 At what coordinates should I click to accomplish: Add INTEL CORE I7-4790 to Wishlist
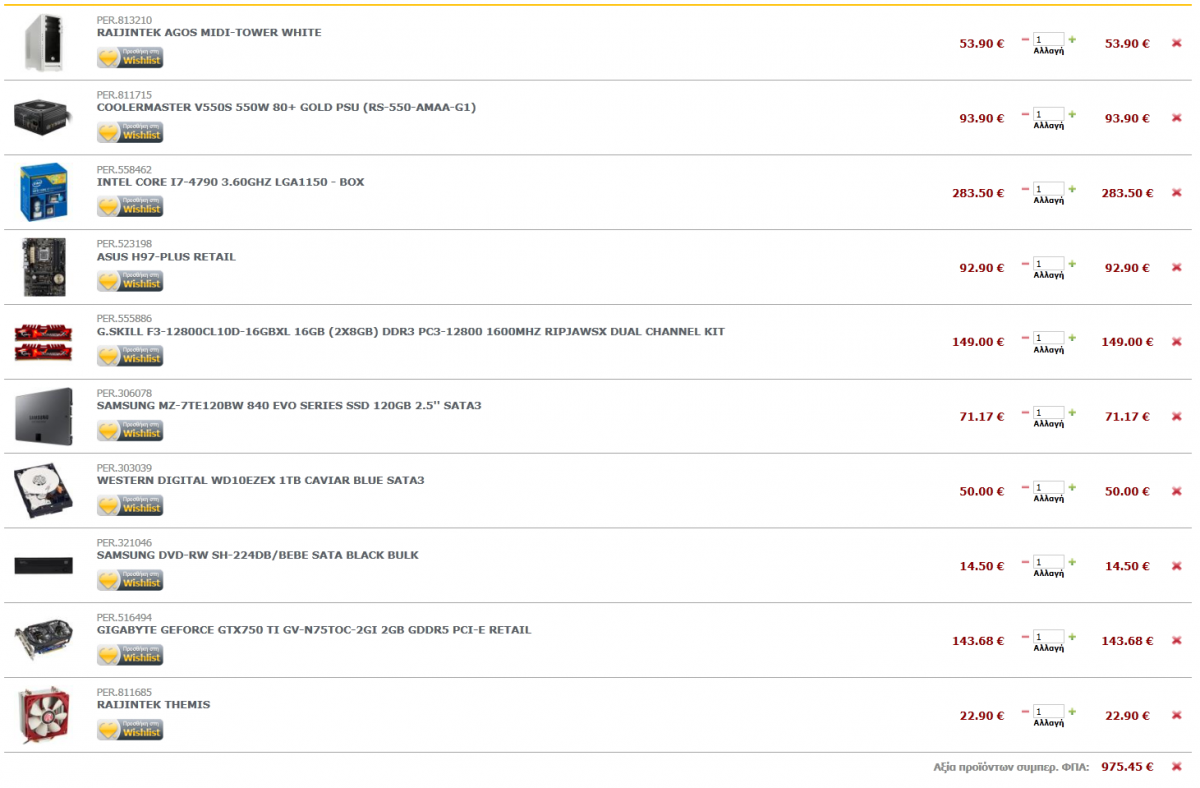pyautogui.click(x=130, y=207)
